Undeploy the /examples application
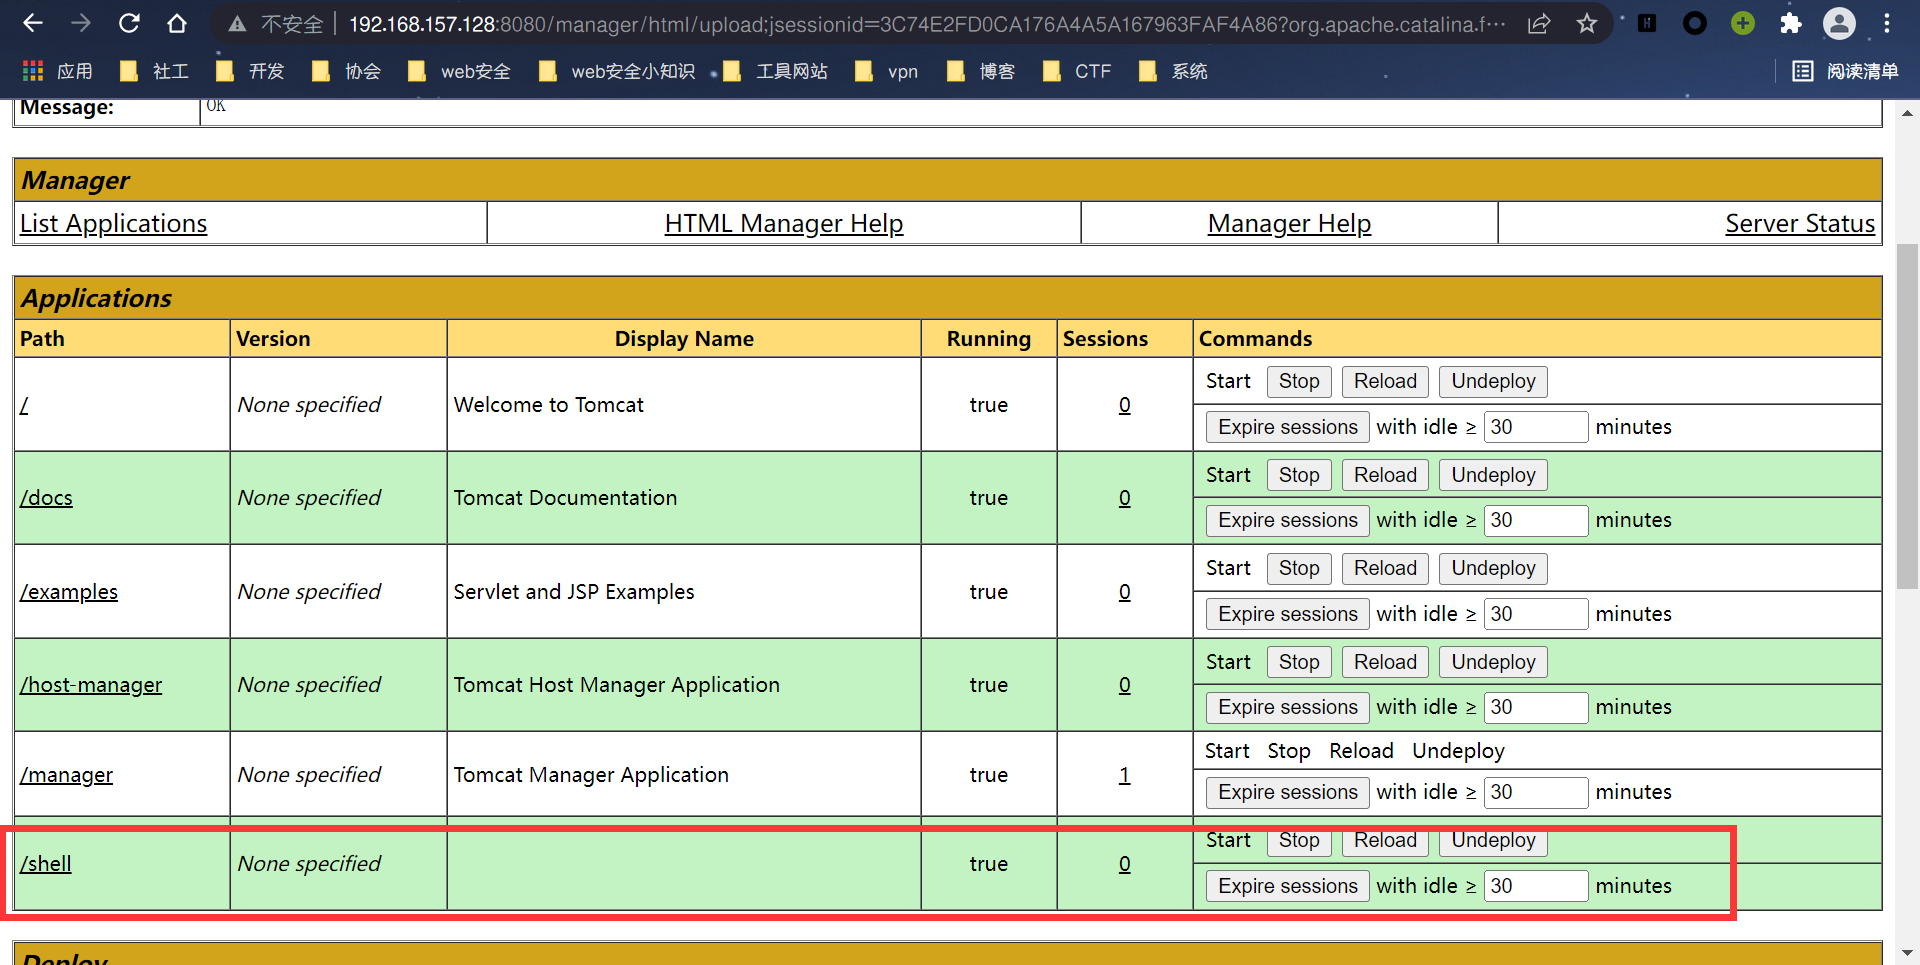The width and height of the screenshot is (1920, 965). click(1493, 568)
